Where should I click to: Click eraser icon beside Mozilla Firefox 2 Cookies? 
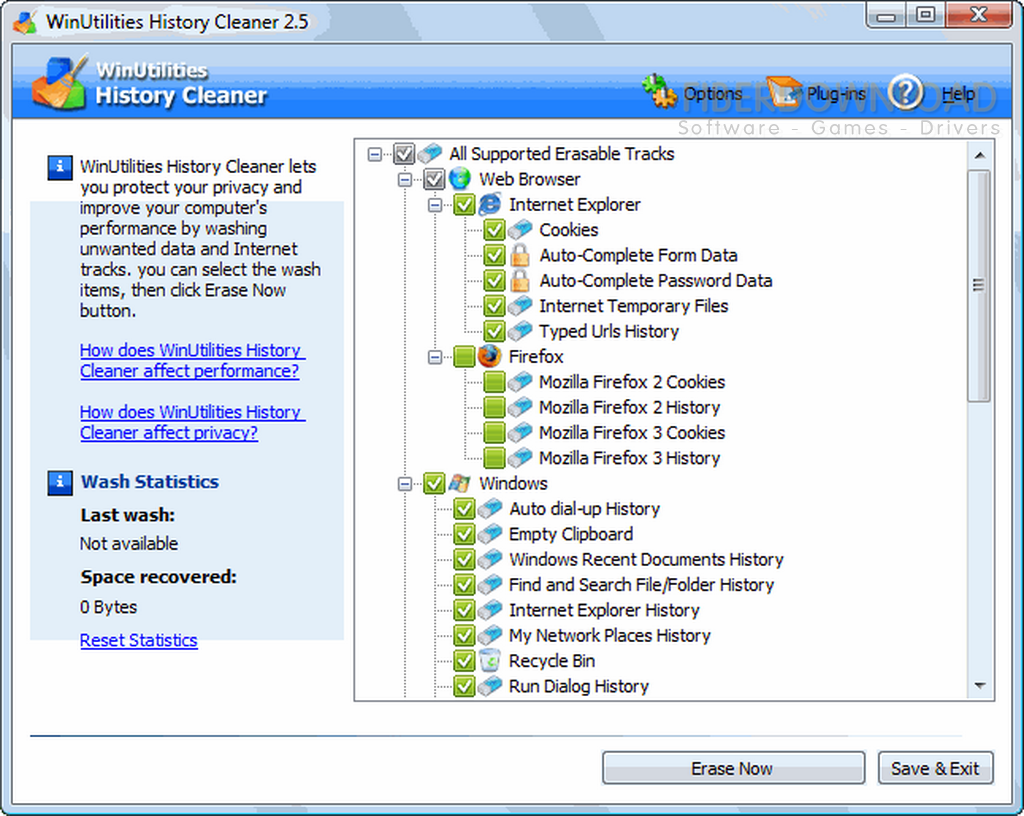click(520, 382)
